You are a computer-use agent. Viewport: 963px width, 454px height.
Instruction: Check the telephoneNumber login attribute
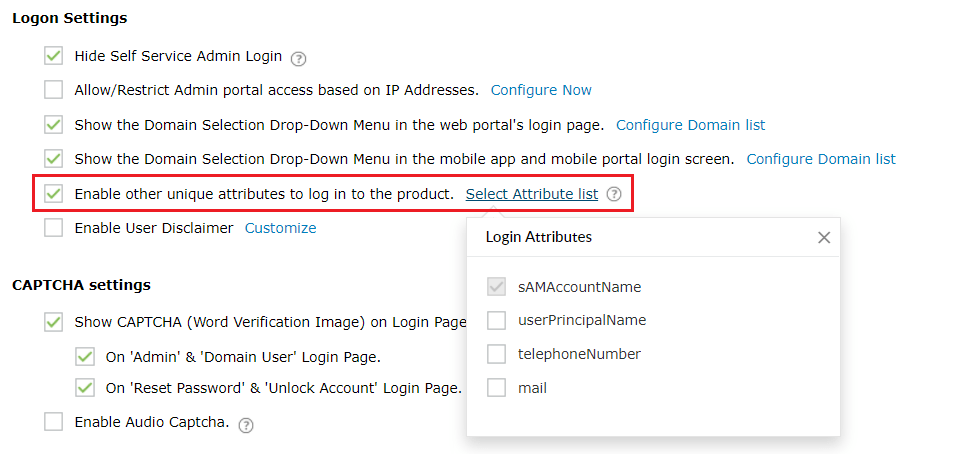[x=496, y=354]
